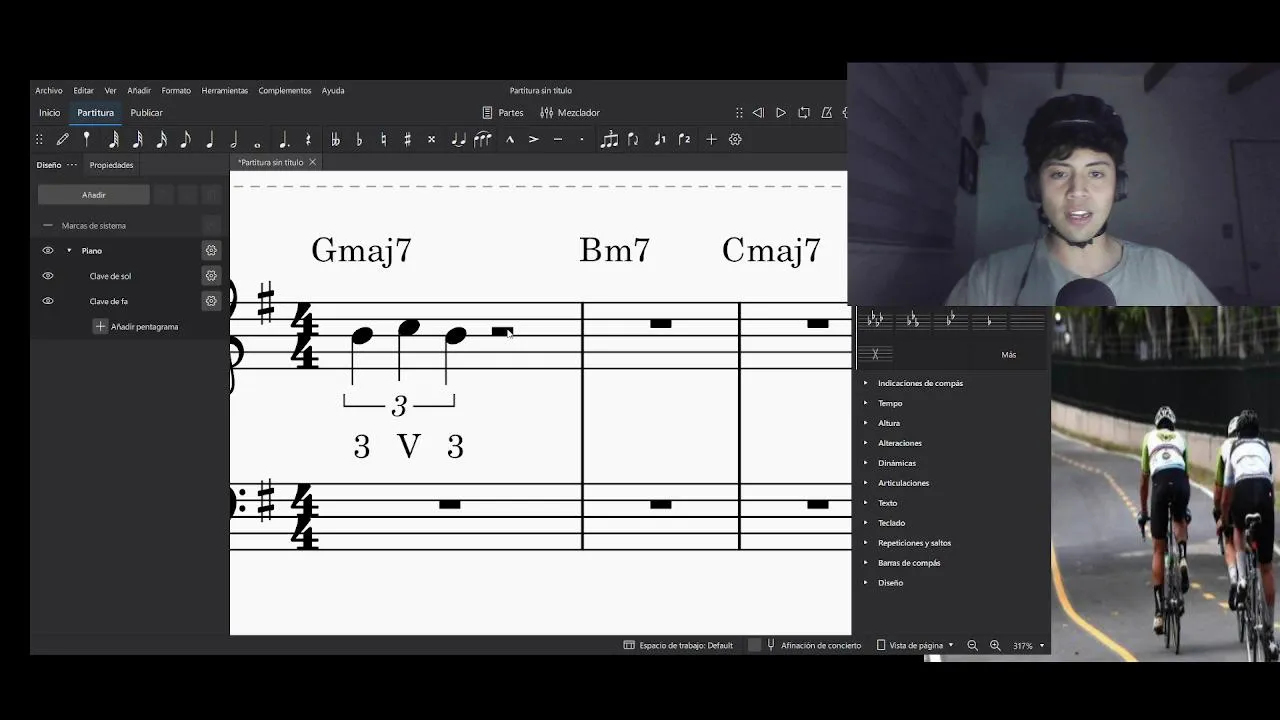Apply double flat accidental
1280x720 pixels.
click(x=335, y=140)
